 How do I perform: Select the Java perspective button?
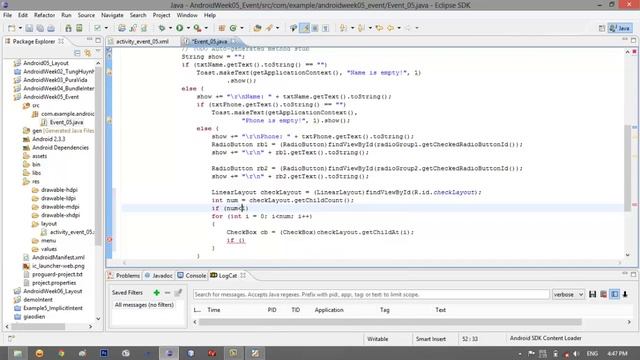(620, 28)
